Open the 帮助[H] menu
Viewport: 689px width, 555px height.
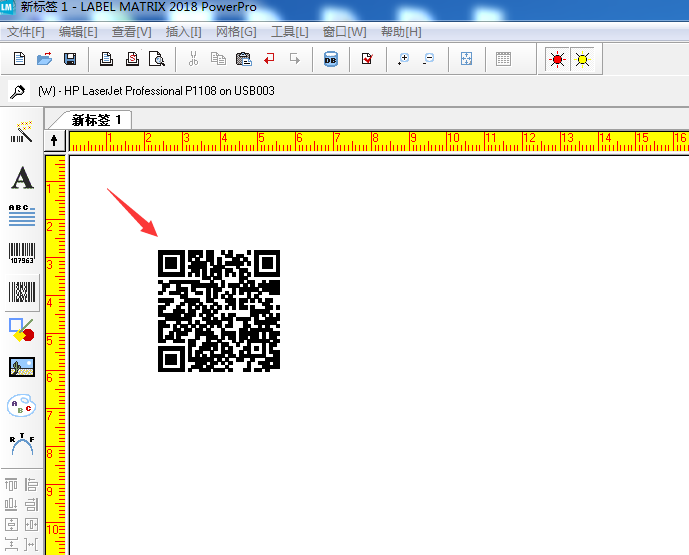(401, 32)
